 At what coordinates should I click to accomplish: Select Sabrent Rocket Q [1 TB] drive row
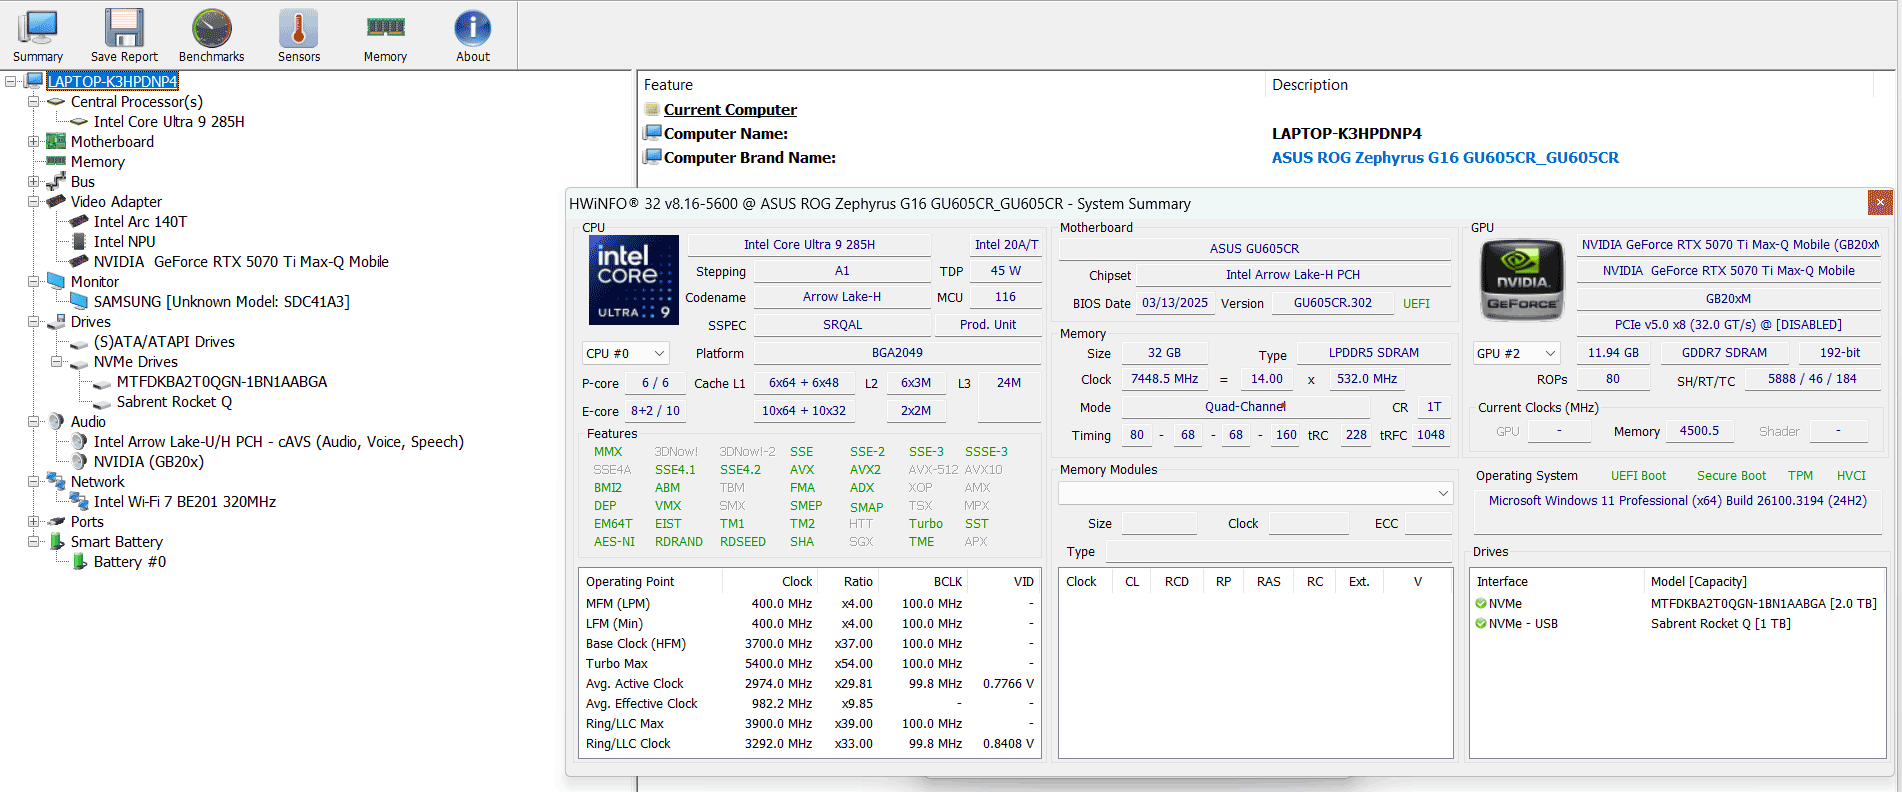(x=1677, y=623)
